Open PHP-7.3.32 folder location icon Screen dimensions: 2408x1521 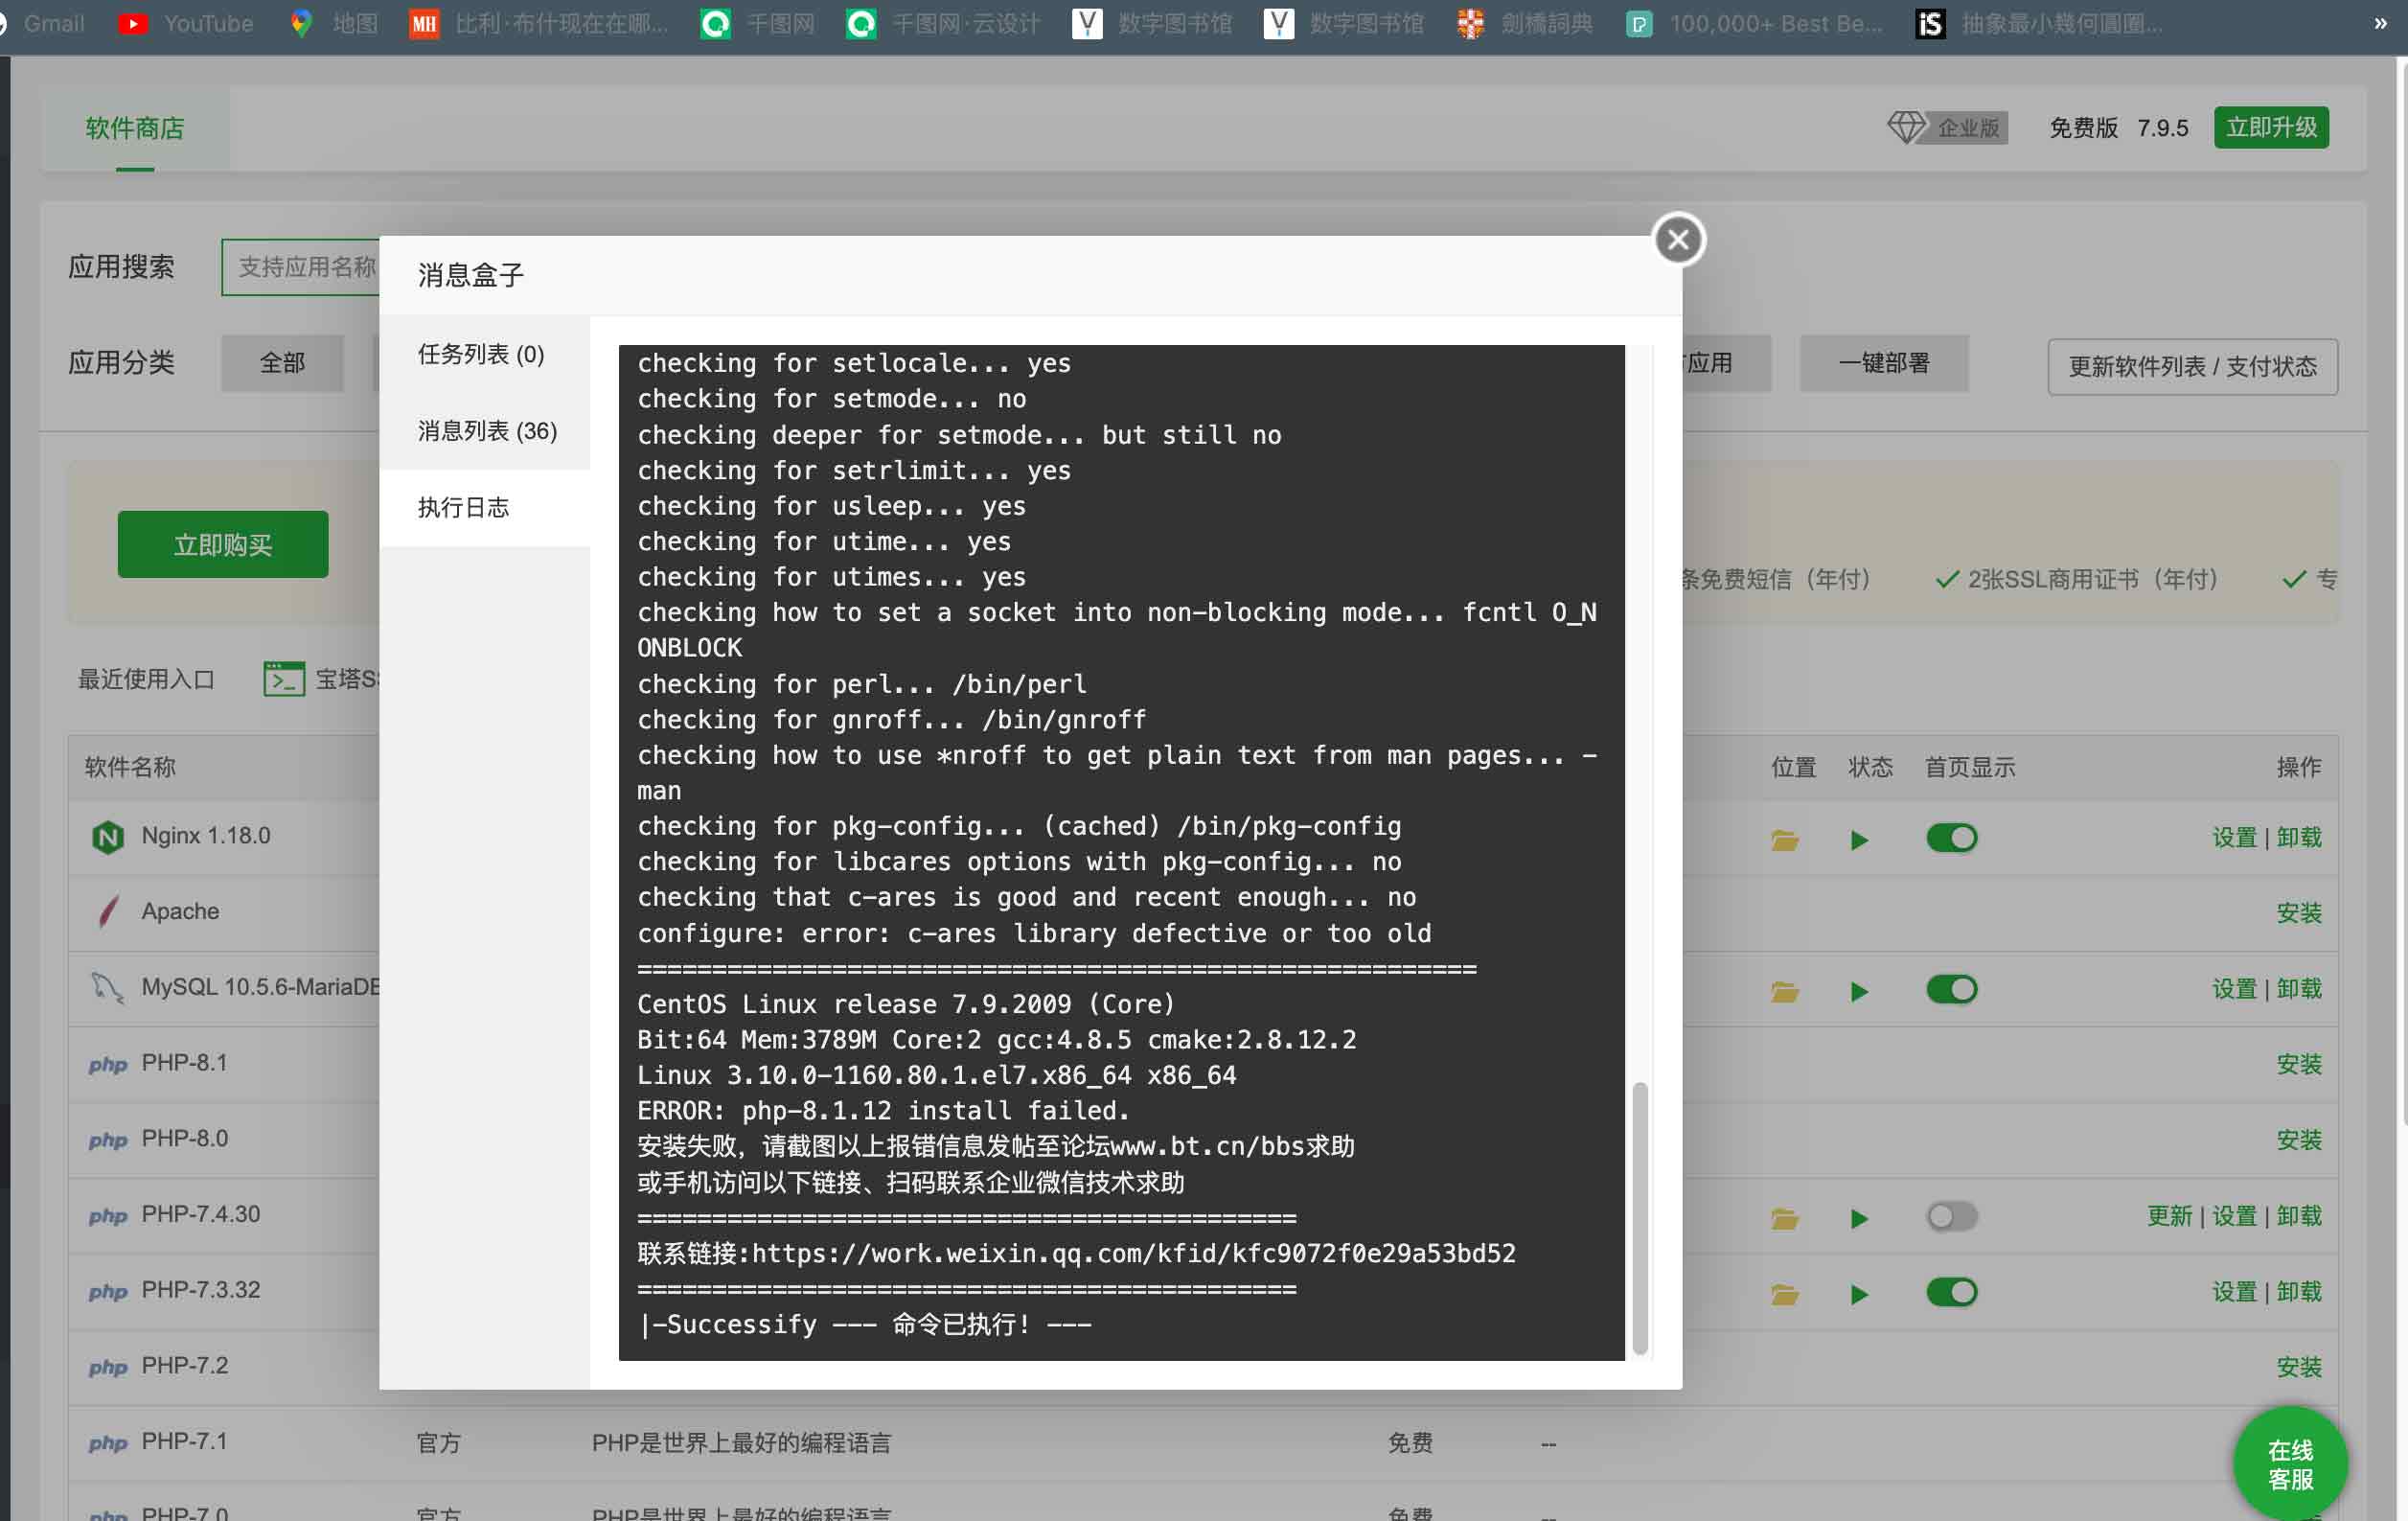pos(1785,1294)
